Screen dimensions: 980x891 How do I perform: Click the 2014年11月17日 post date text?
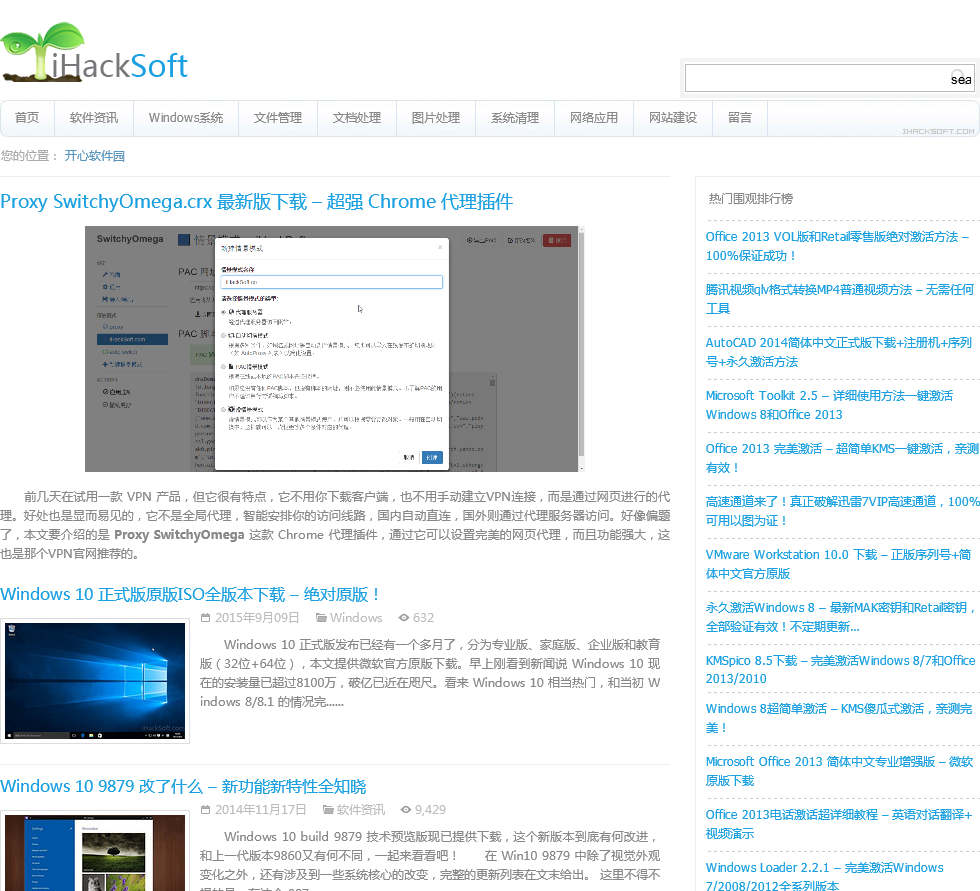tap(261, 810)
